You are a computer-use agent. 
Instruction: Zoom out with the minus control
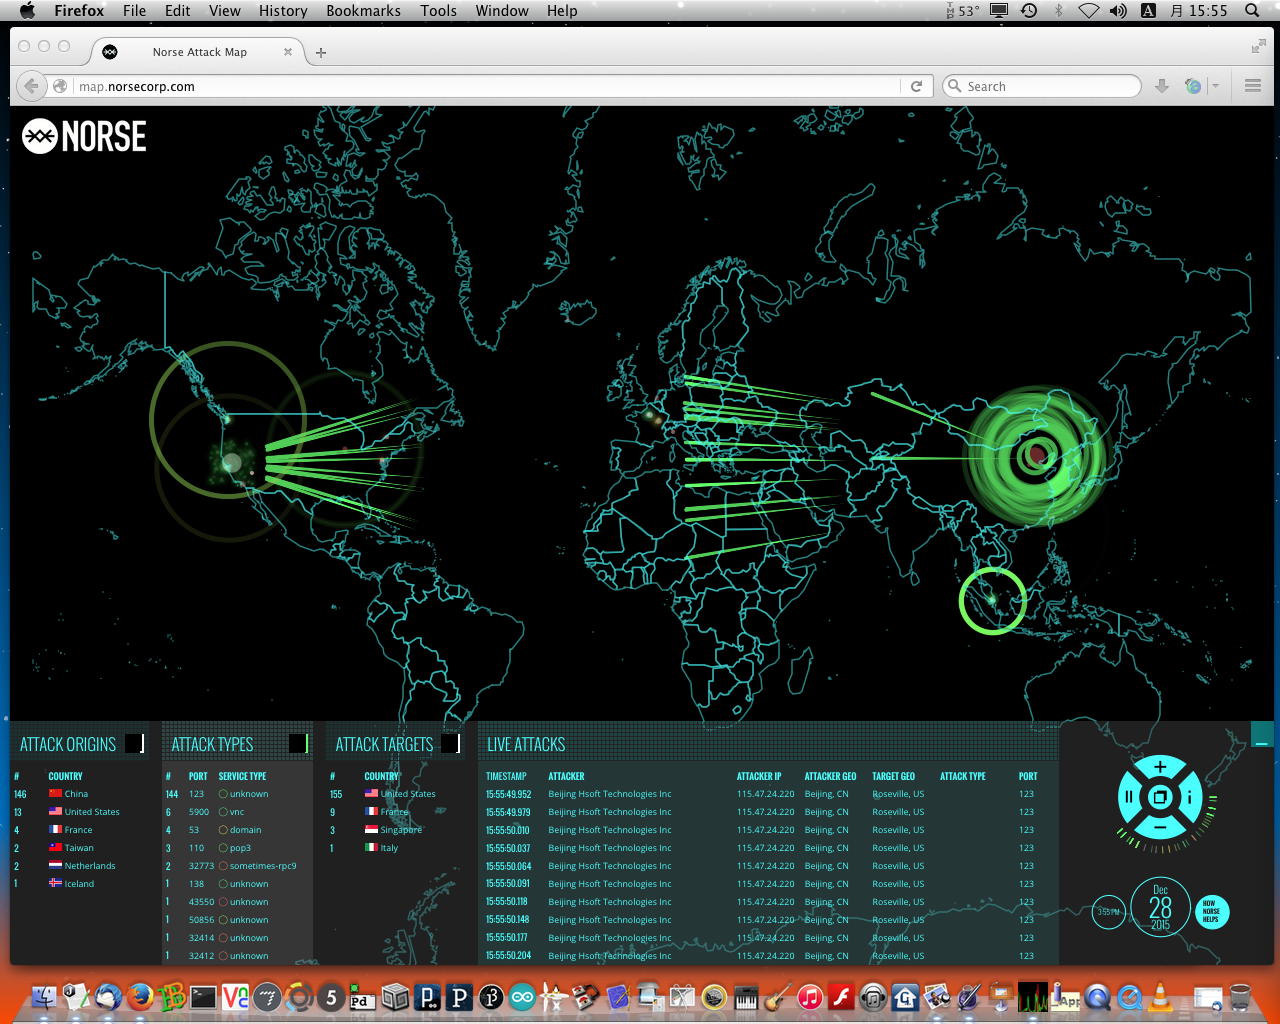1159,827
